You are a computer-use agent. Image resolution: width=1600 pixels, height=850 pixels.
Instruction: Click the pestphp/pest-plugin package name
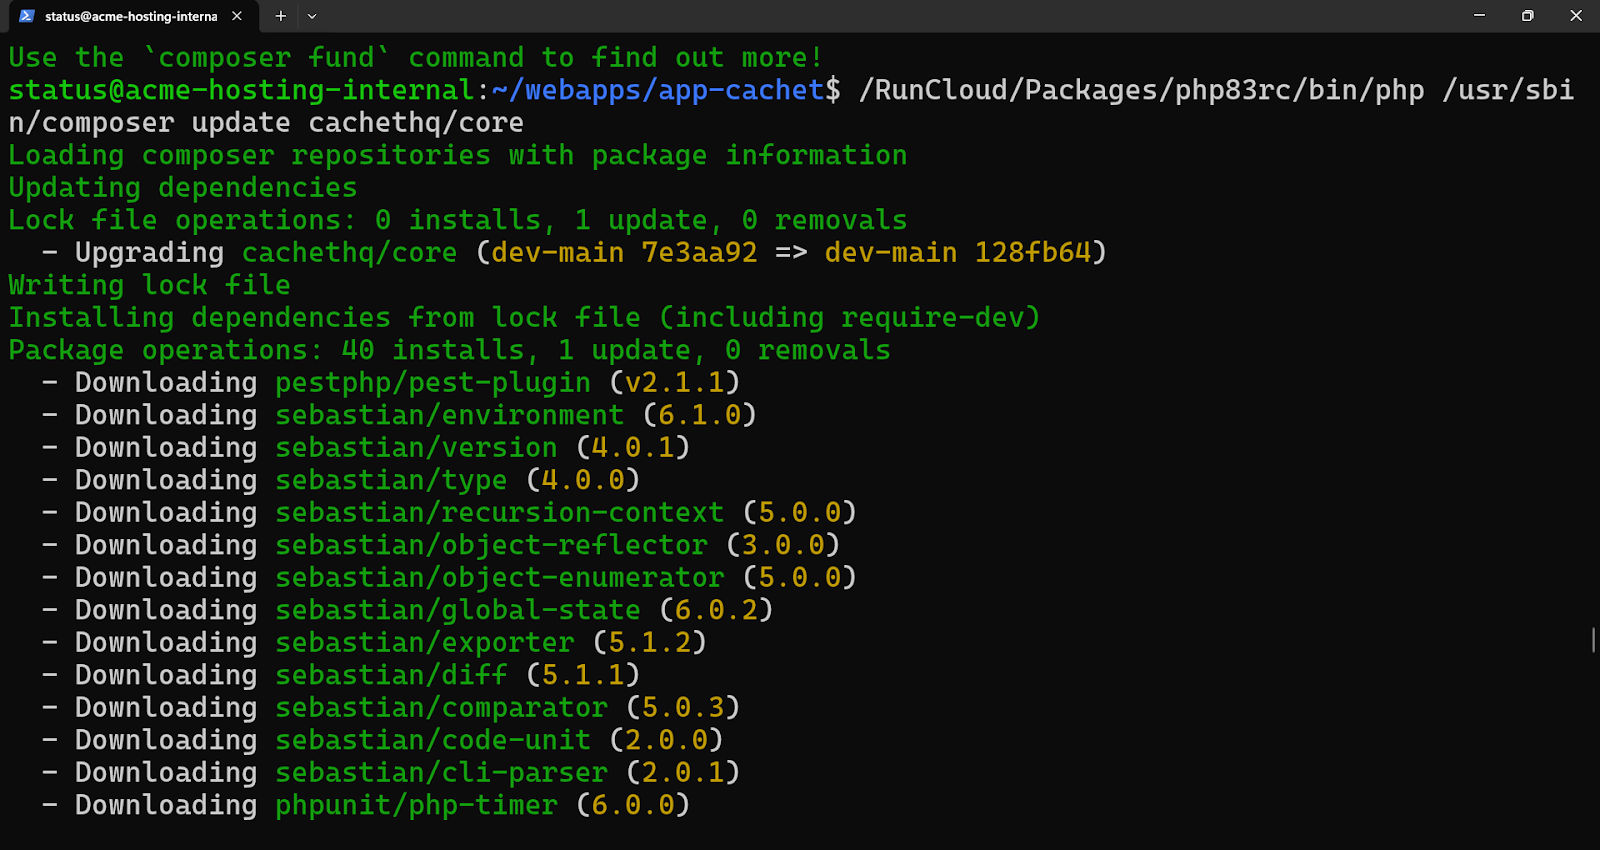click(x=433, y=383)
